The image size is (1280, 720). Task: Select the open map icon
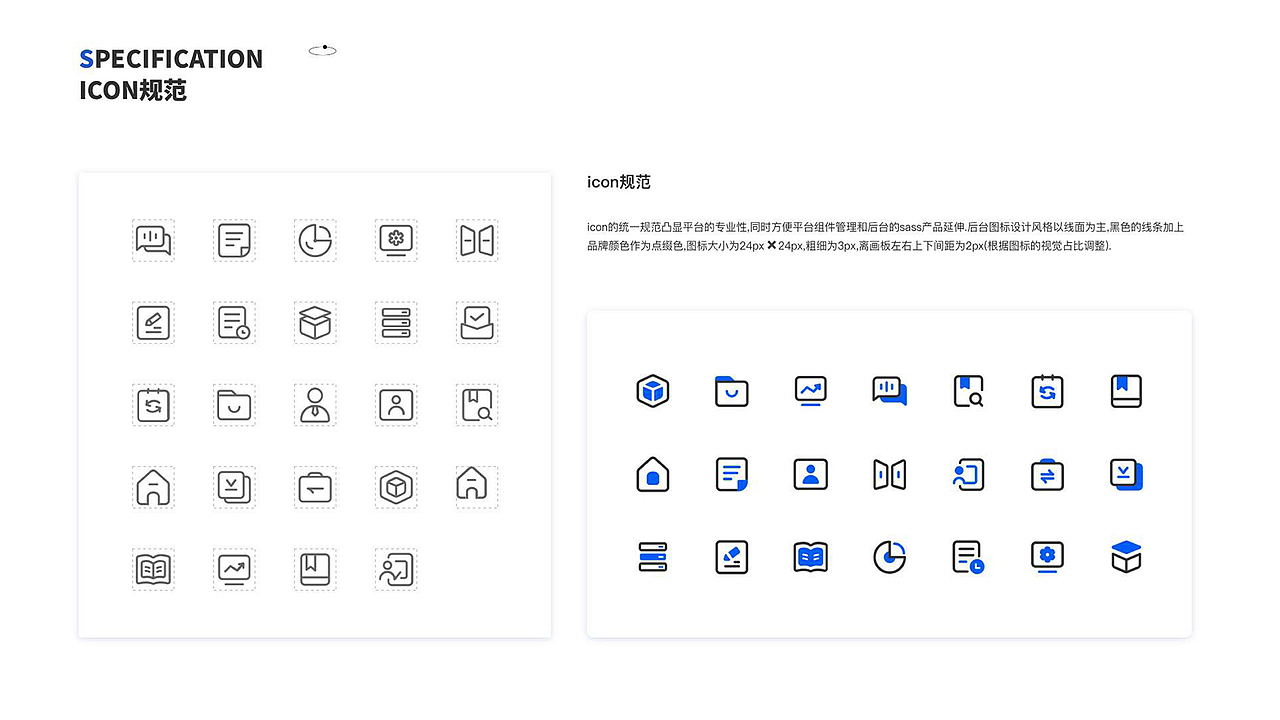[x=889, y=474]
